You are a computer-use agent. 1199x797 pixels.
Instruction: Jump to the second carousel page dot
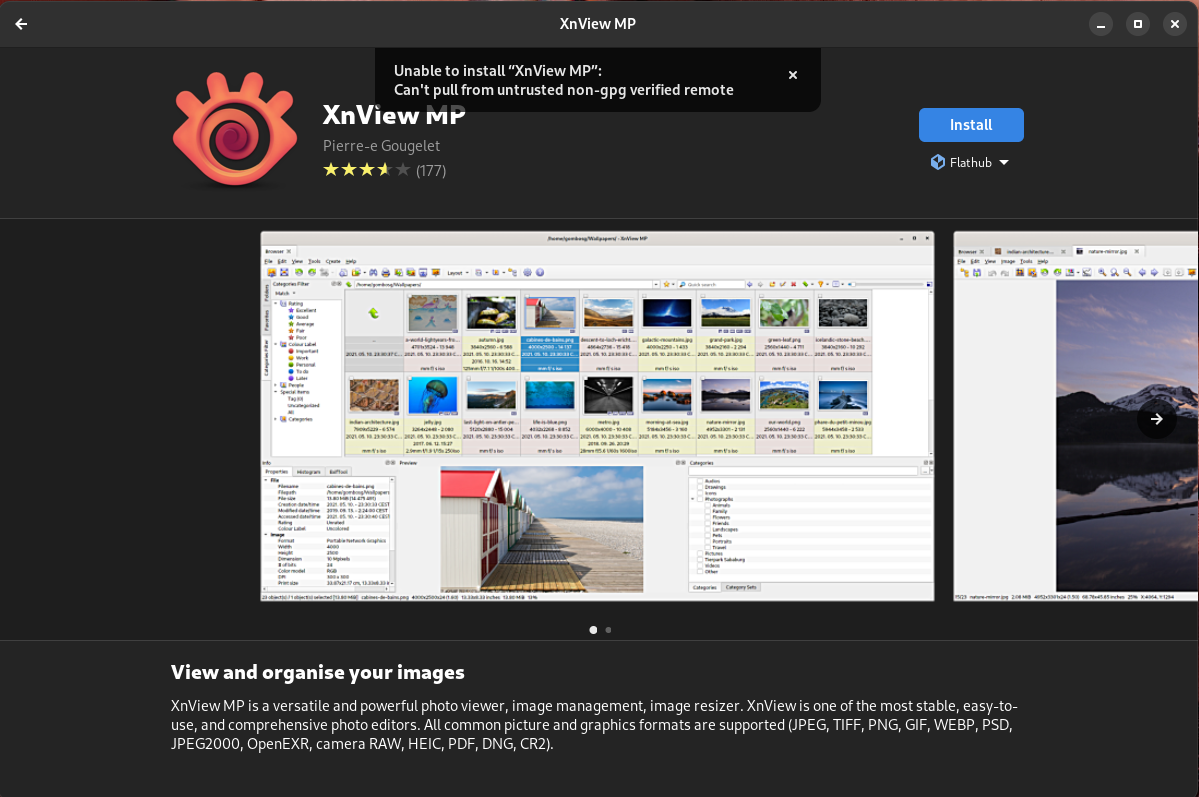click(608, 630)
